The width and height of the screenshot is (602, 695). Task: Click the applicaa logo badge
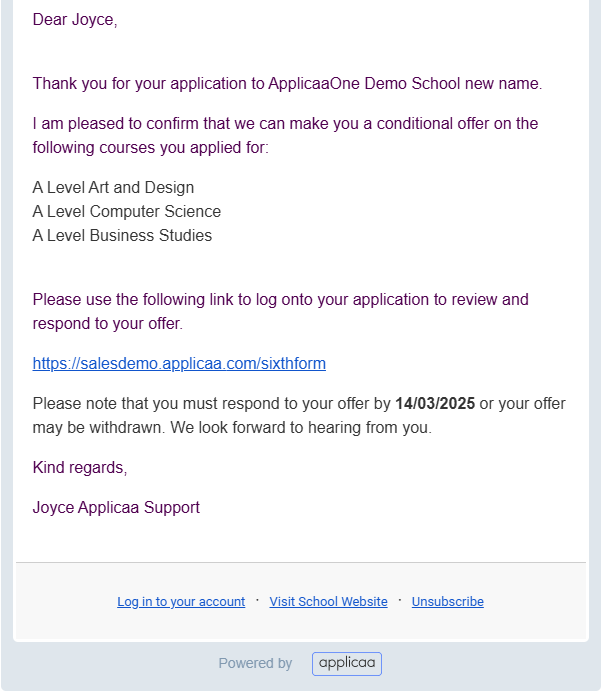point(347,663)
